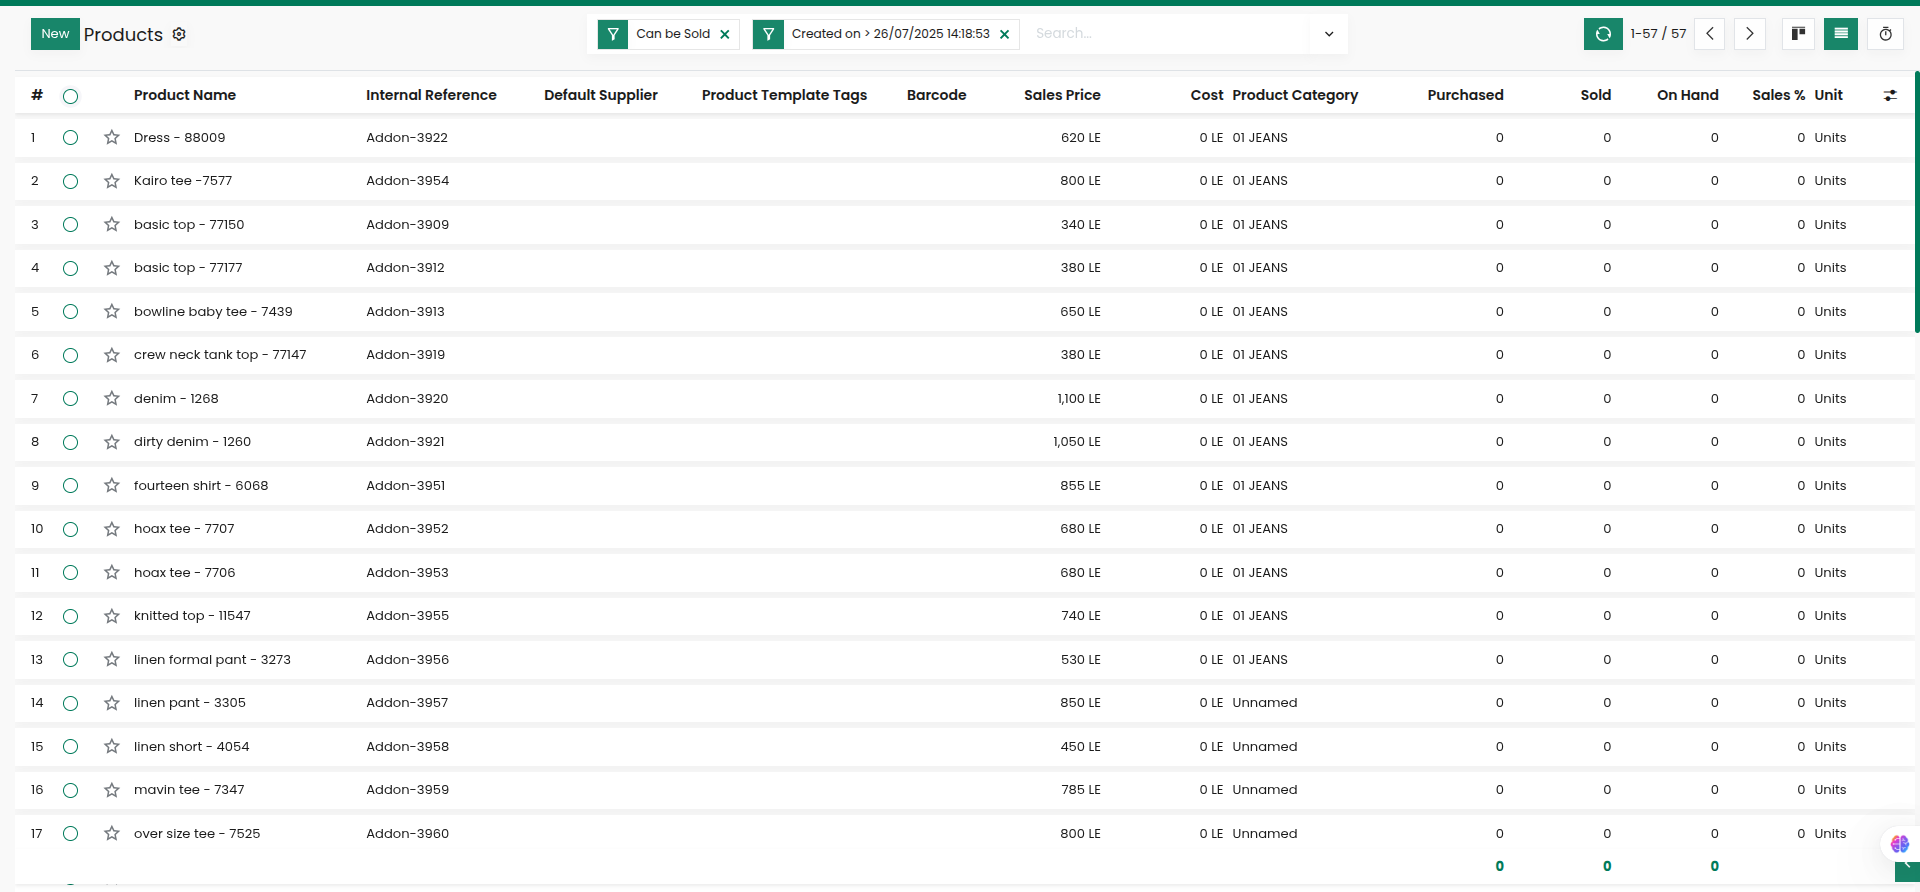Switch to Kanban view
Image resolution: width=1920 pixels, height=892 pixels.
1798,34
